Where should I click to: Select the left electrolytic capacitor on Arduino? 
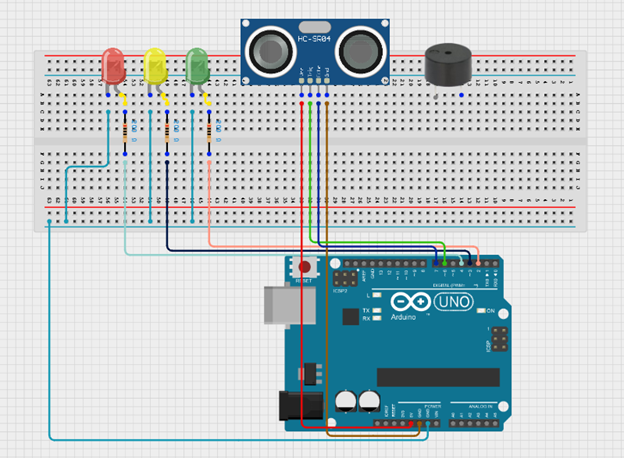tap(346, 401)
